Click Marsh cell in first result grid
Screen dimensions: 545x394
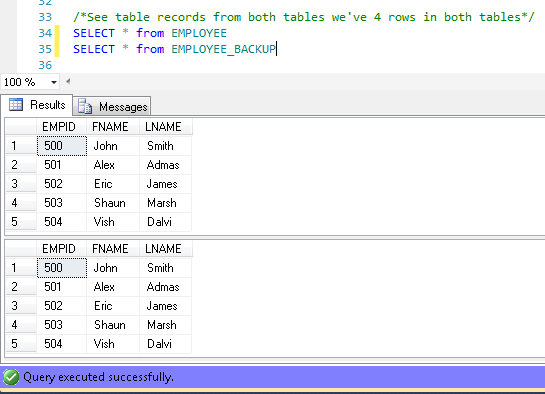[x=165, y=203]
